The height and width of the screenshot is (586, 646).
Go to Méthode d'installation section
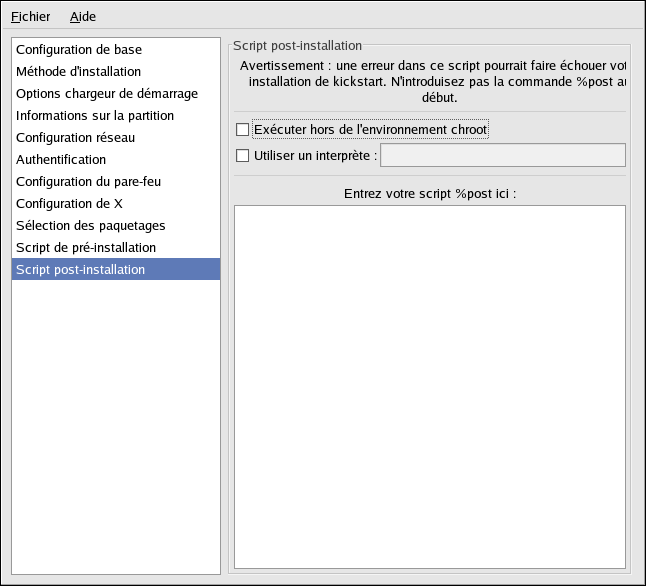pos(116,71)
